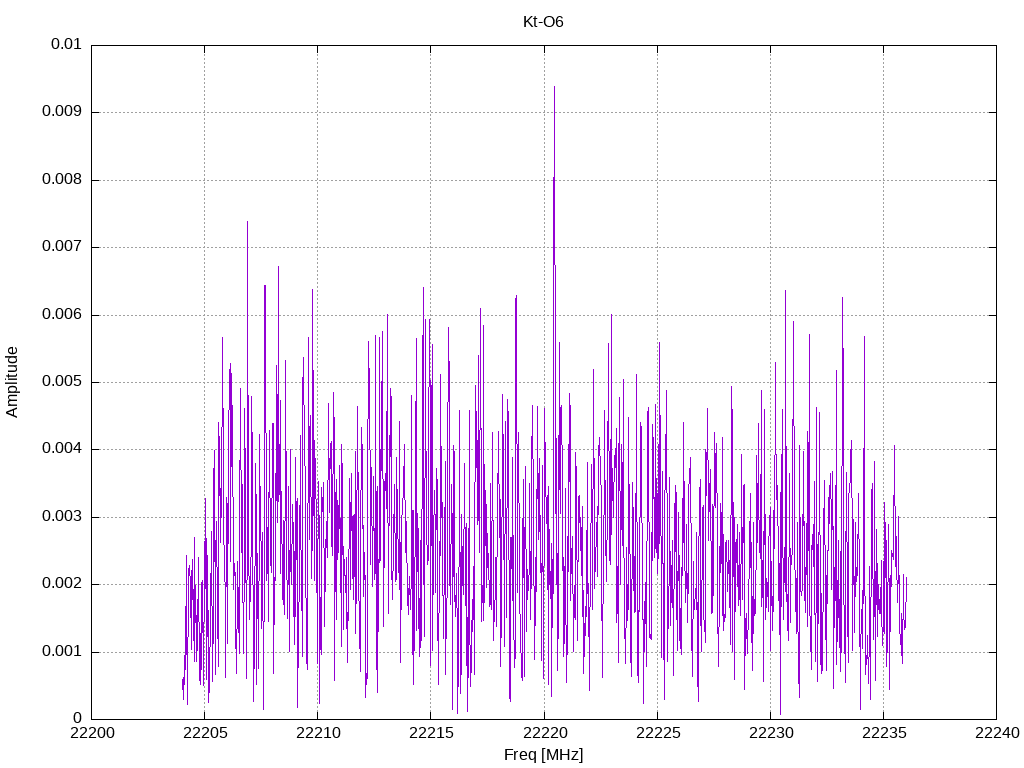Click the 22215 x-axis tick label

click(431, 733)
